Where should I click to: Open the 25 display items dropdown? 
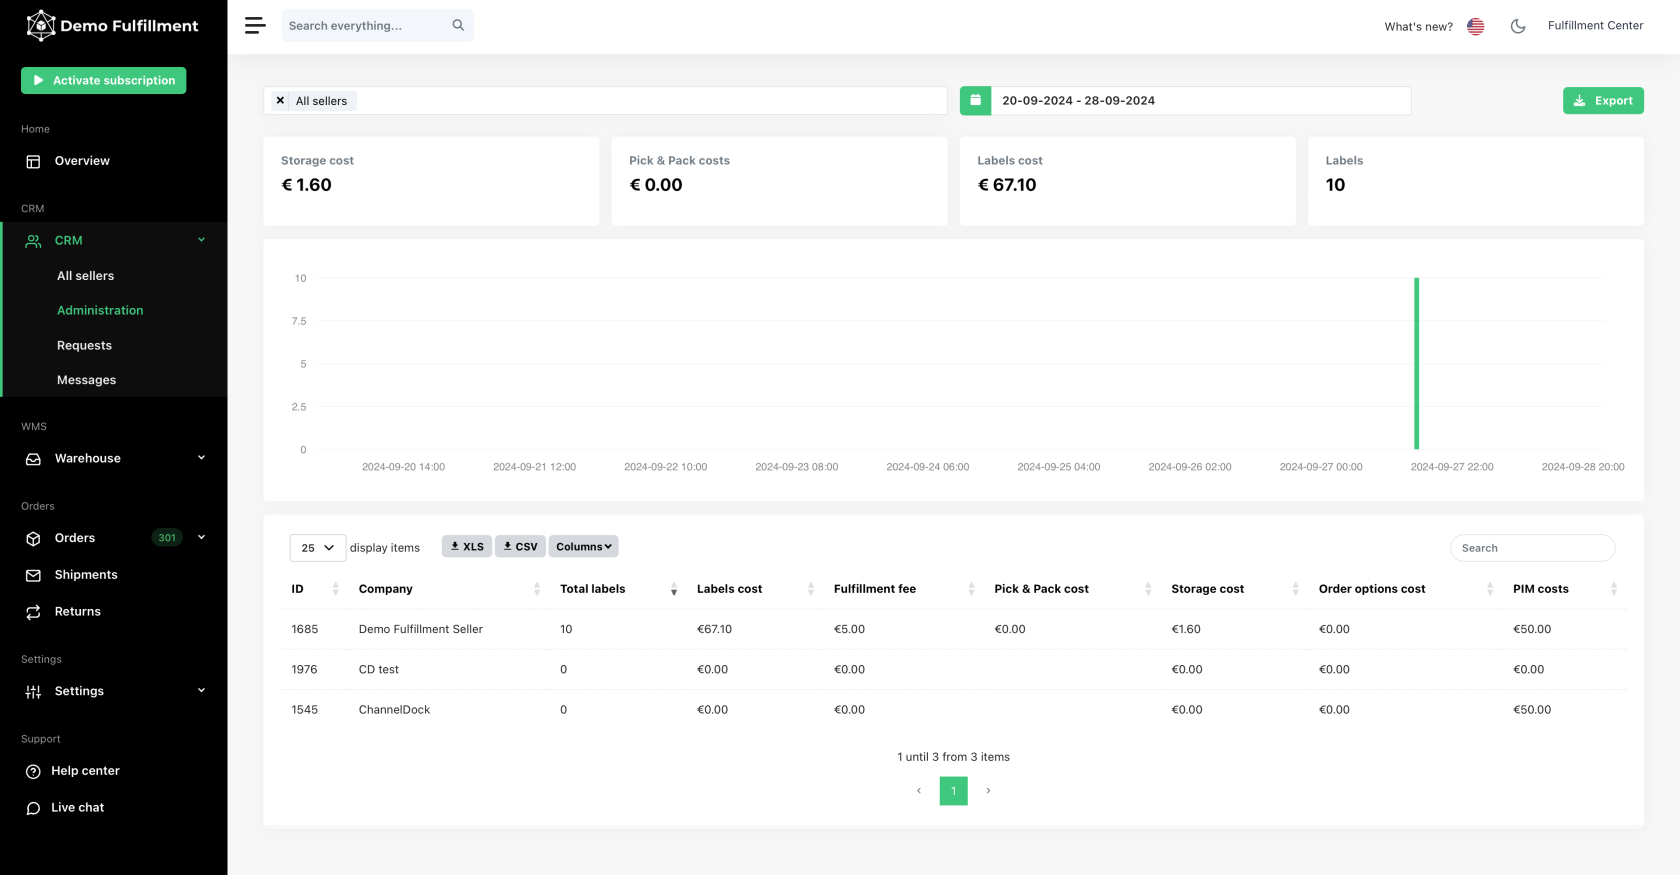point(318,548)
